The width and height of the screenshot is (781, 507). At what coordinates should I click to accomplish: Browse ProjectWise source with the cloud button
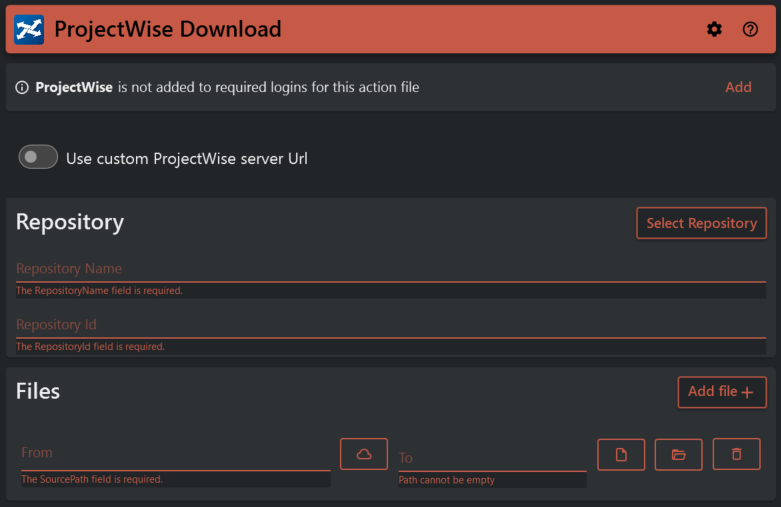pos(364,454)
